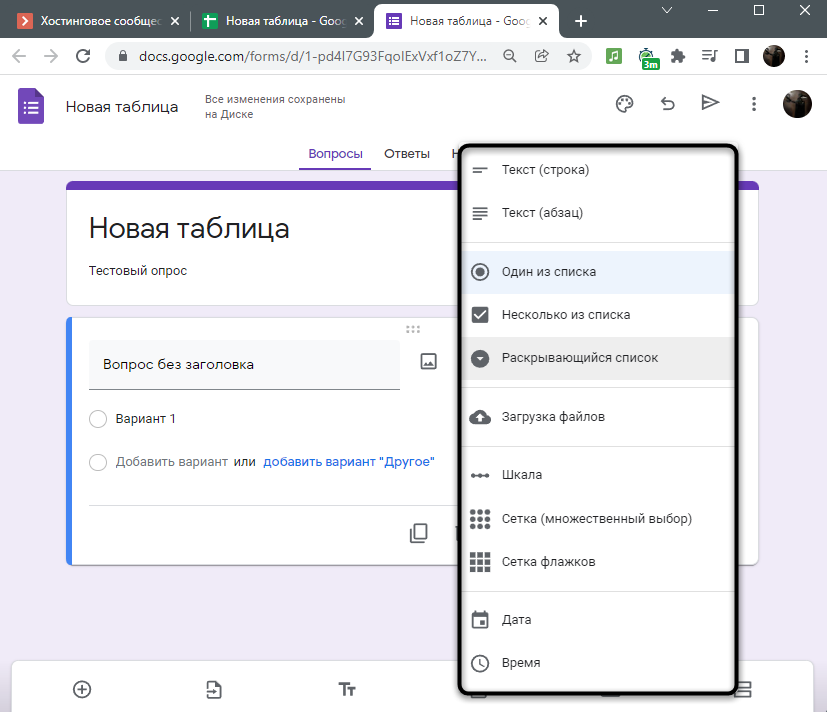Screen dimensions: 827x712
Task: Switch to the Ответы tab
Action: point(406,154)
